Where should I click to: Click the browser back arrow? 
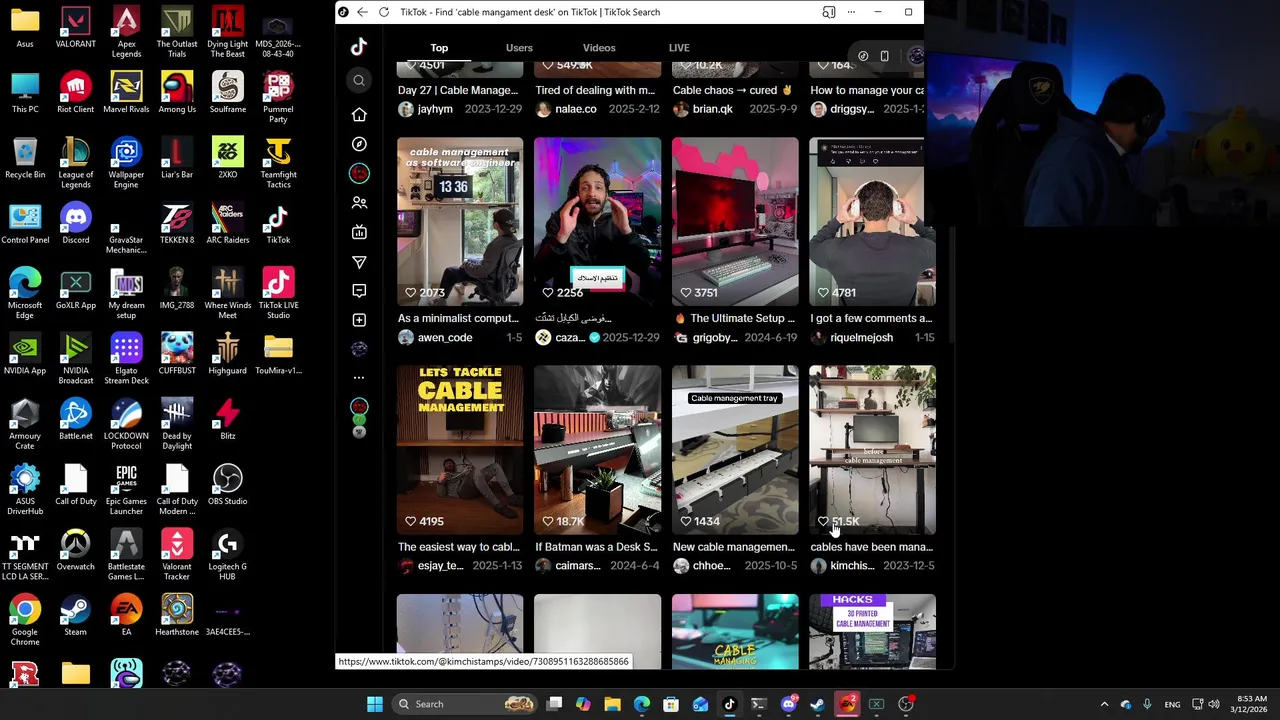point(362,12)
